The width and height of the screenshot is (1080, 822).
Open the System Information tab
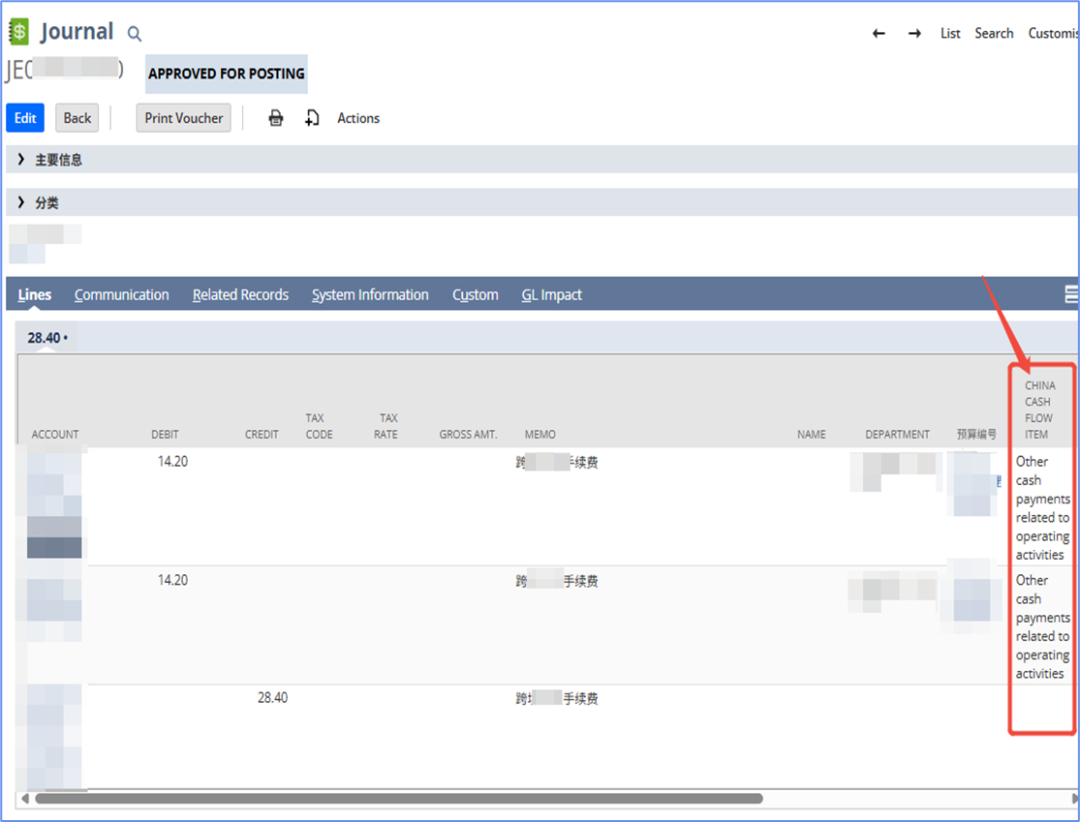pos(370,295)
